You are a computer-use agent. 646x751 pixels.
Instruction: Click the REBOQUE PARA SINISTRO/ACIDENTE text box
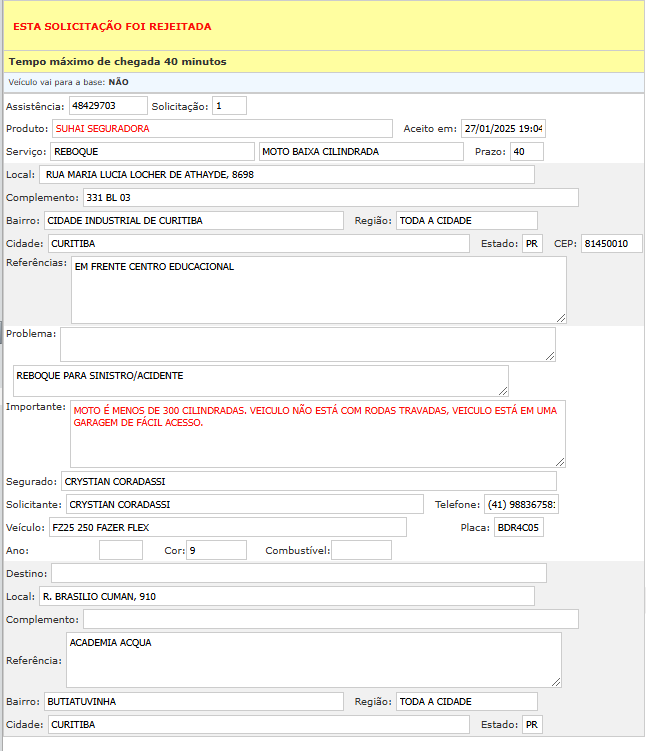pyautogui.click(x=260, y=380)
